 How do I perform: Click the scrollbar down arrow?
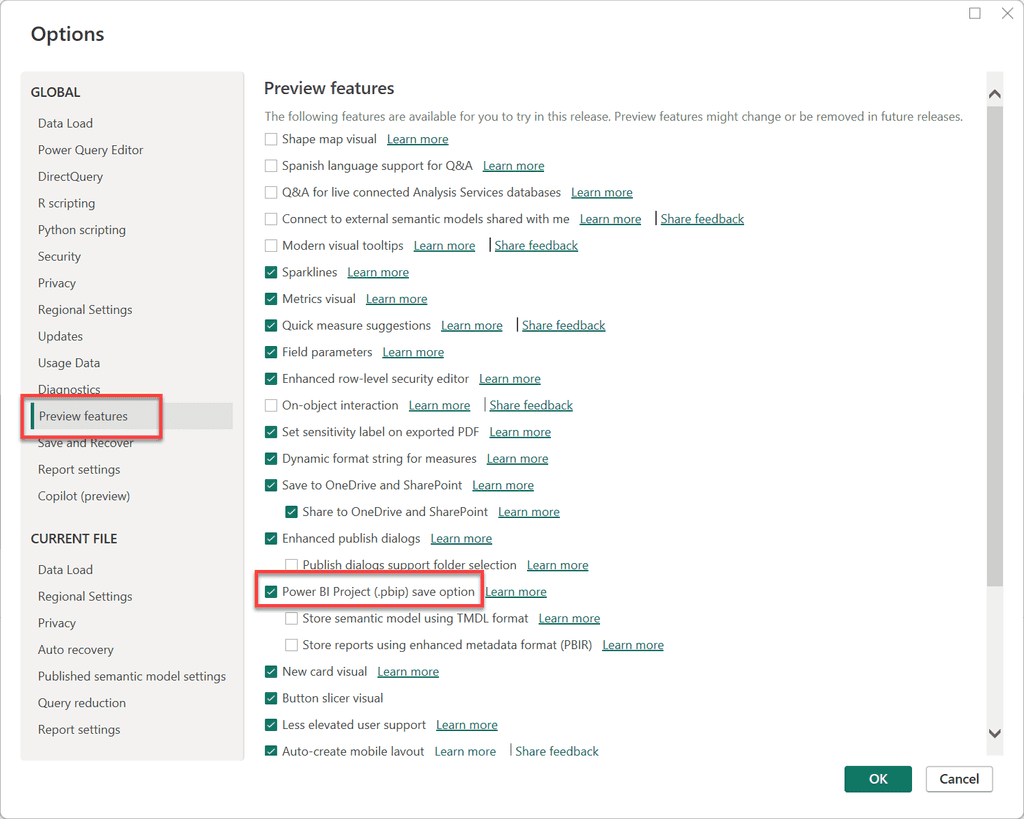point(994,733)
